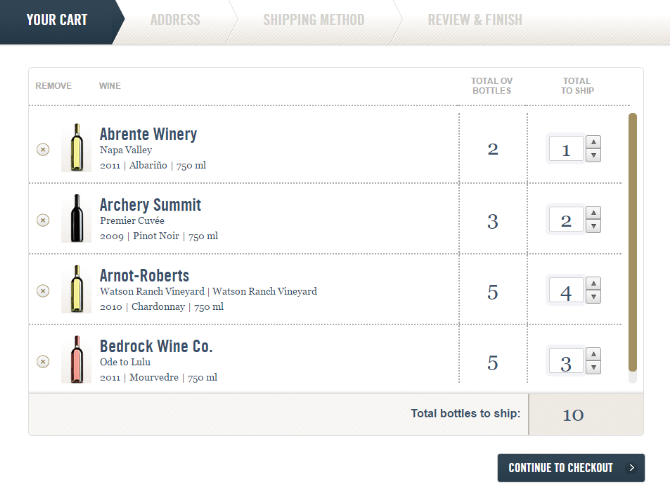Viewport: 670px width, 490px height.
Task: Decrease Archery Summit ship quantity
Action: pos(593,227)
